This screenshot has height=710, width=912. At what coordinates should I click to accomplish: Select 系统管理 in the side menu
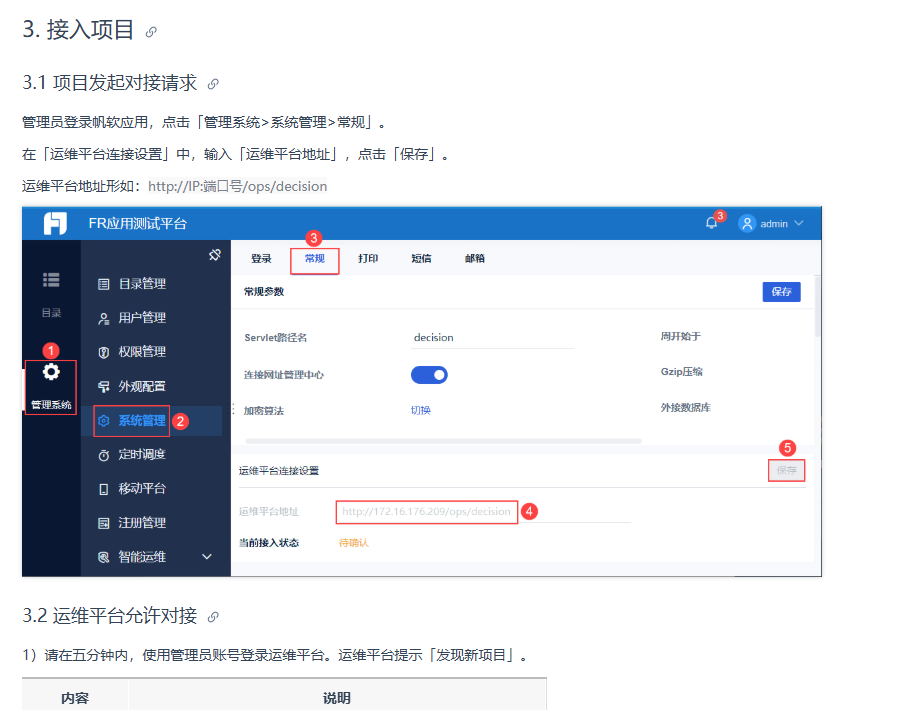click(142, 420)
